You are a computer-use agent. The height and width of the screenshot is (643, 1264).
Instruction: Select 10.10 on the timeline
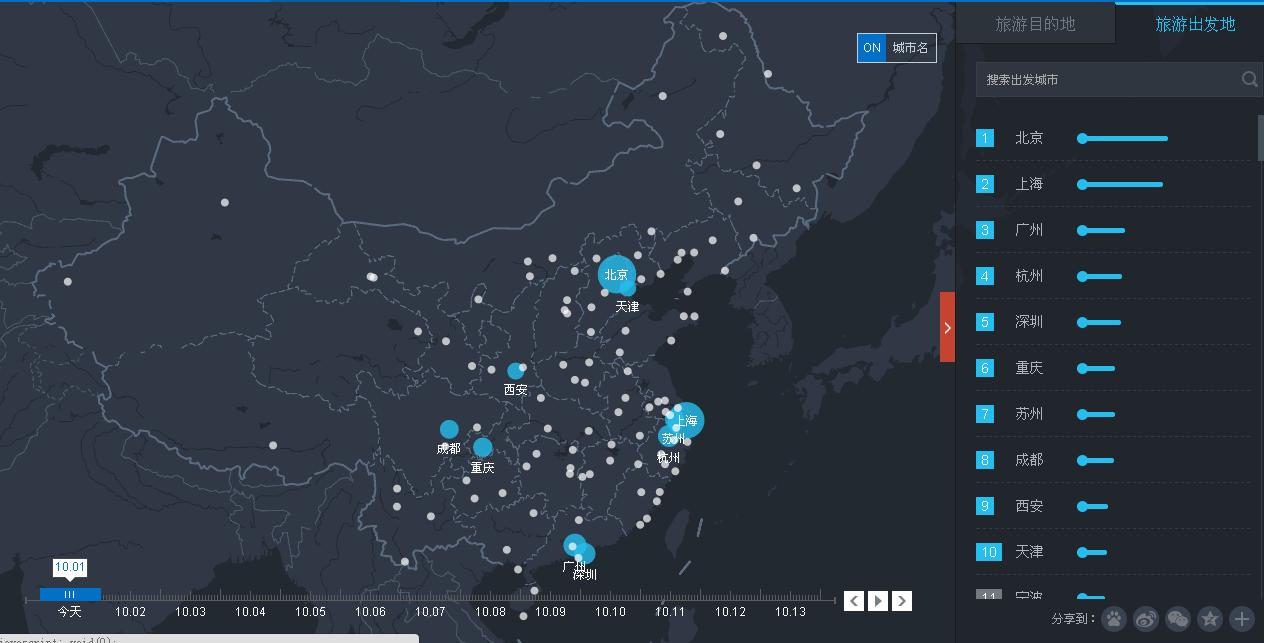[610, 611]
